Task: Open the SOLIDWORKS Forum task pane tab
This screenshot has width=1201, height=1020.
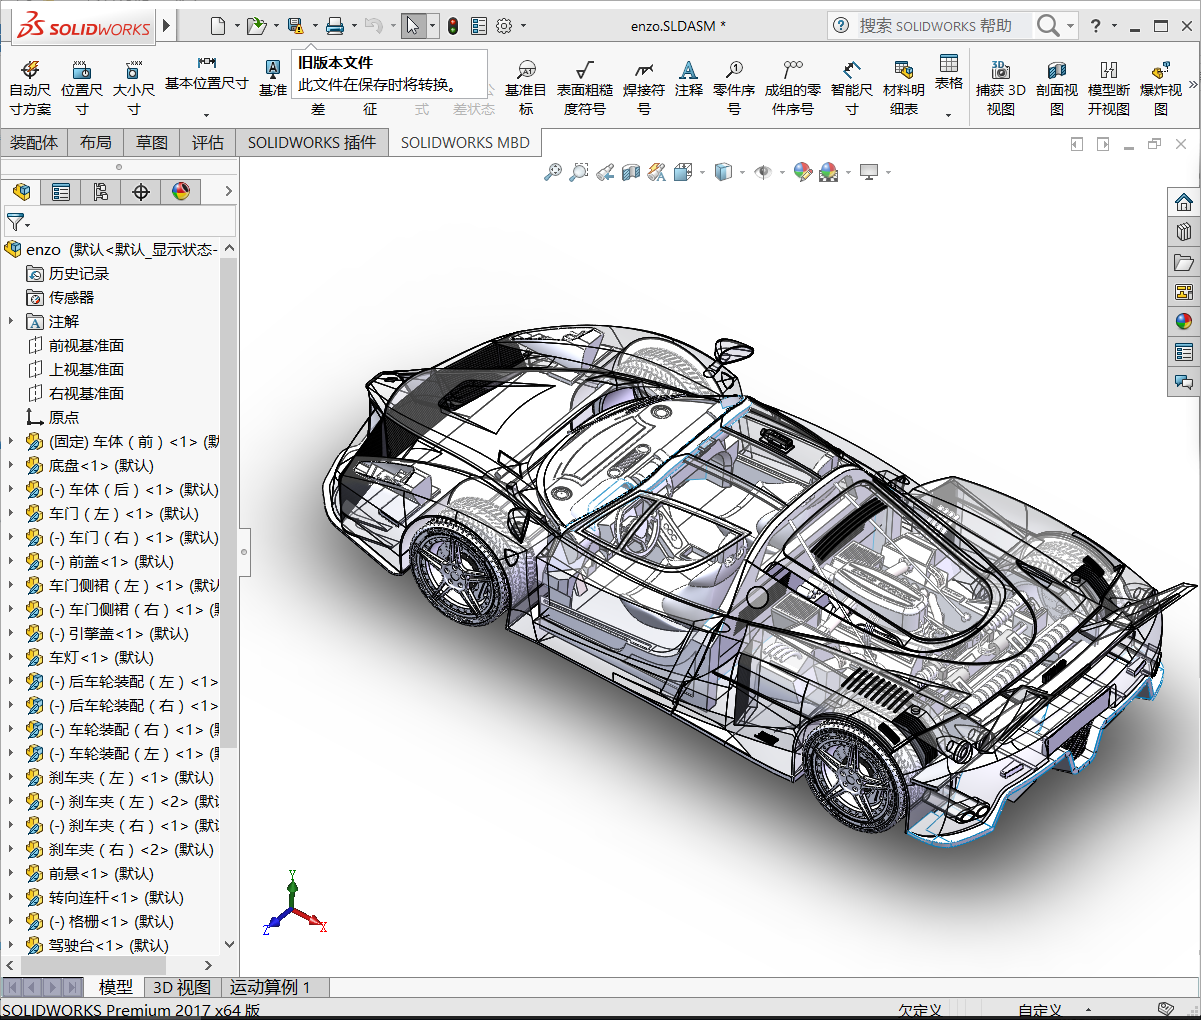Action: pyautogui.click(x=1184, y=382)
